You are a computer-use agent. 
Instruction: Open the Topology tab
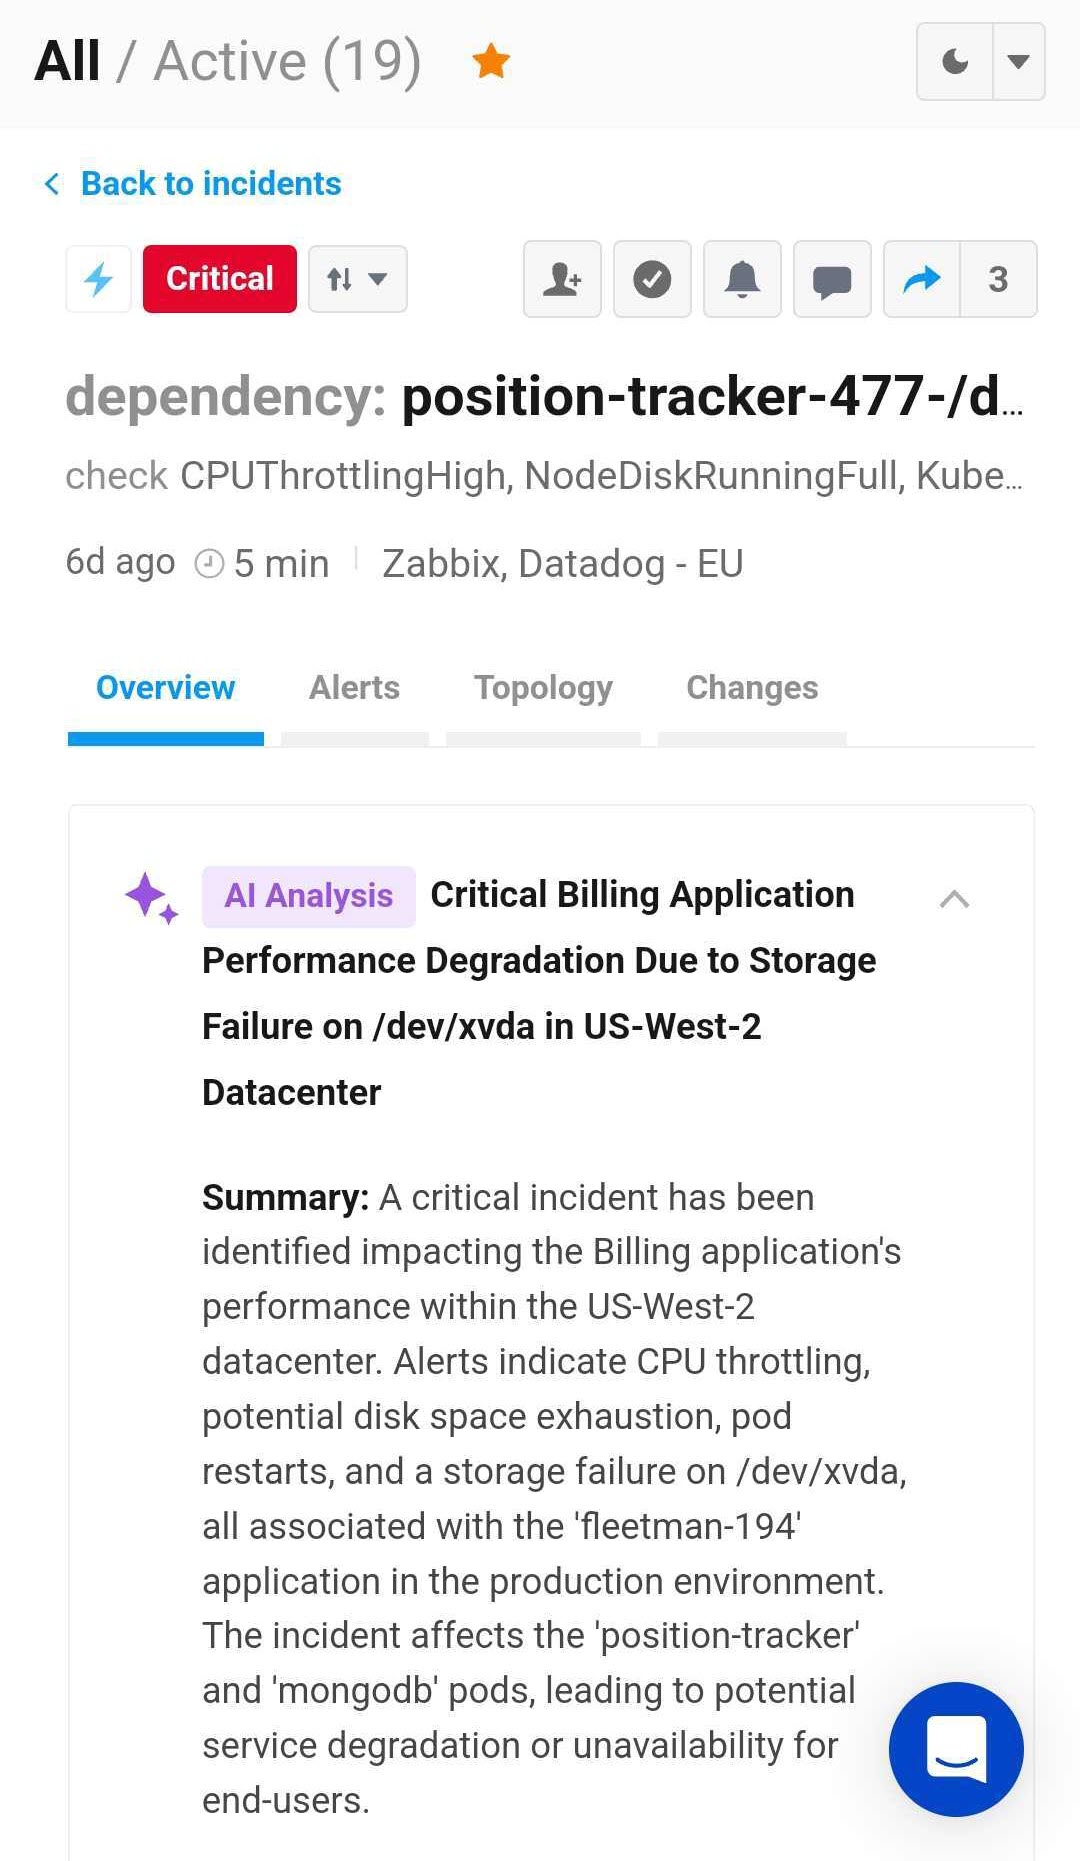tap(543, 688)
